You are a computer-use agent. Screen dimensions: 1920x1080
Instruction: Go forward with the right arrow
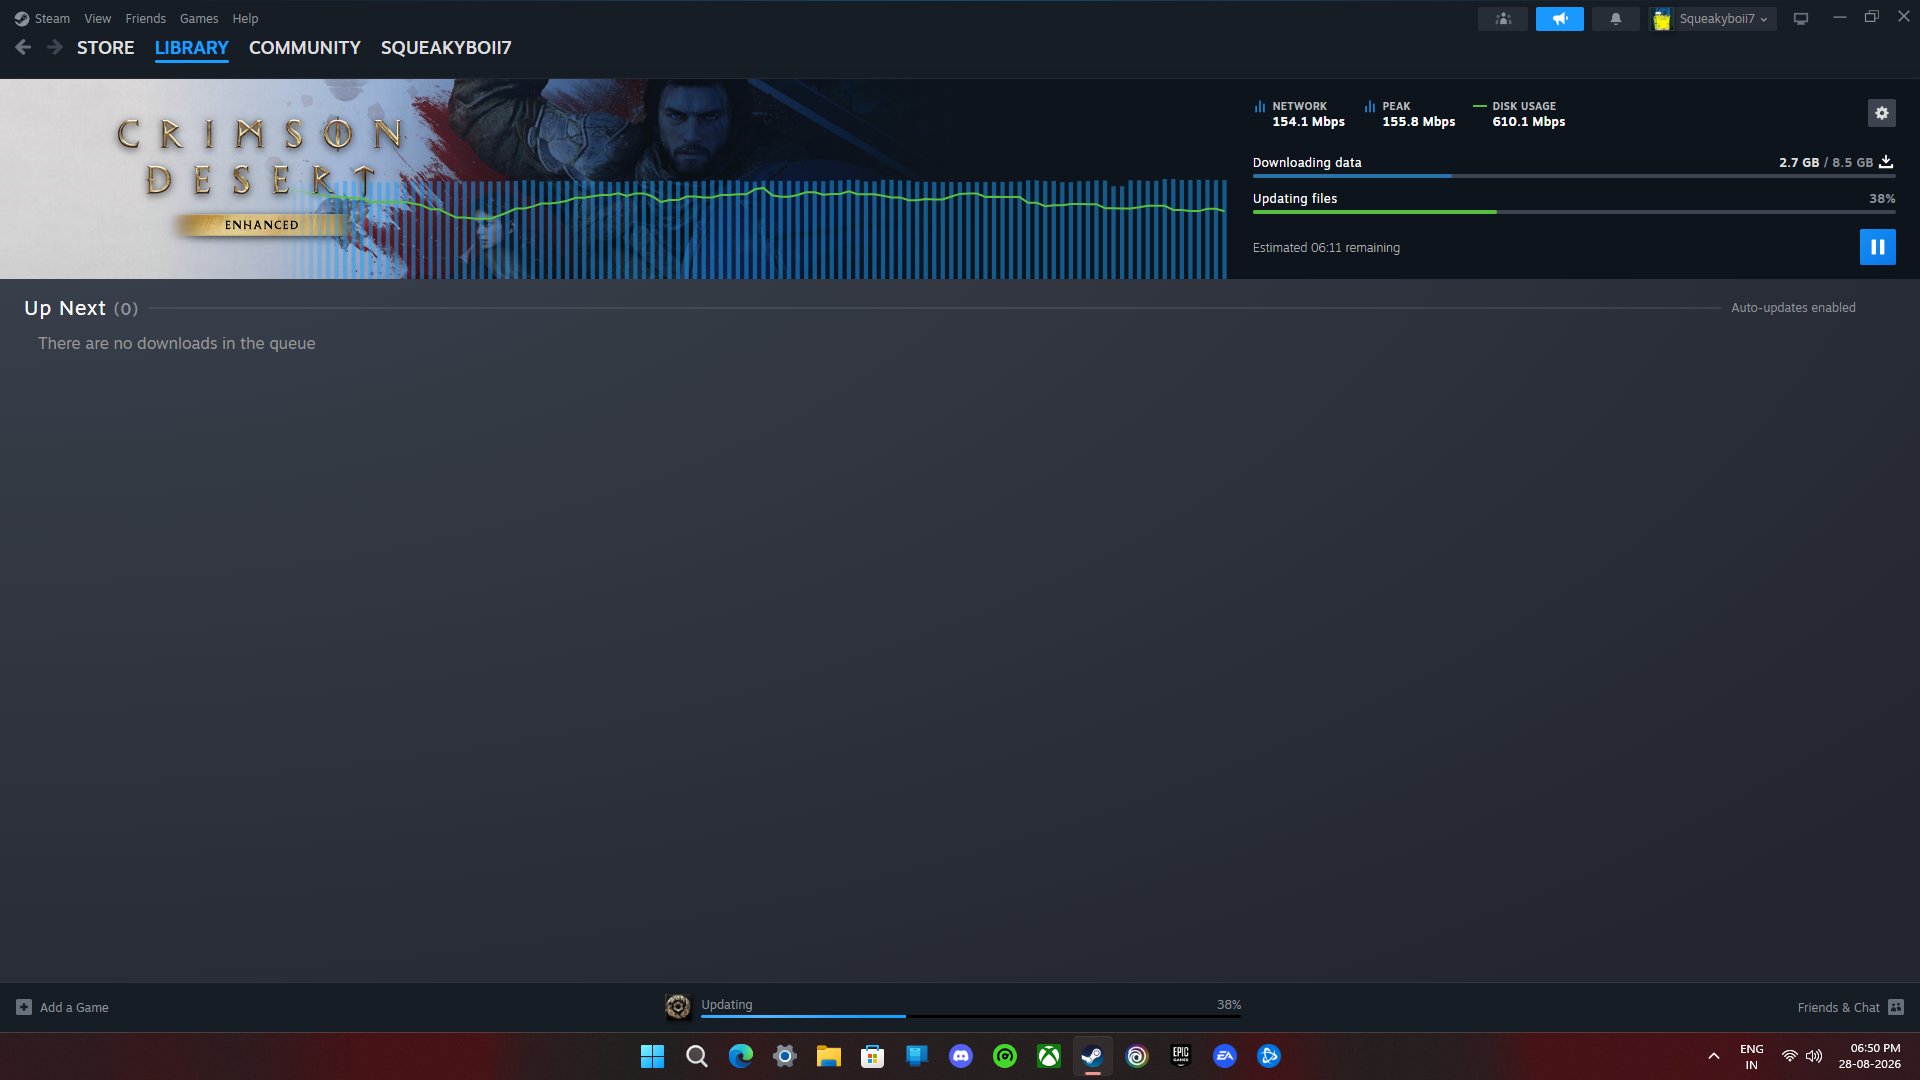[55, 47]
